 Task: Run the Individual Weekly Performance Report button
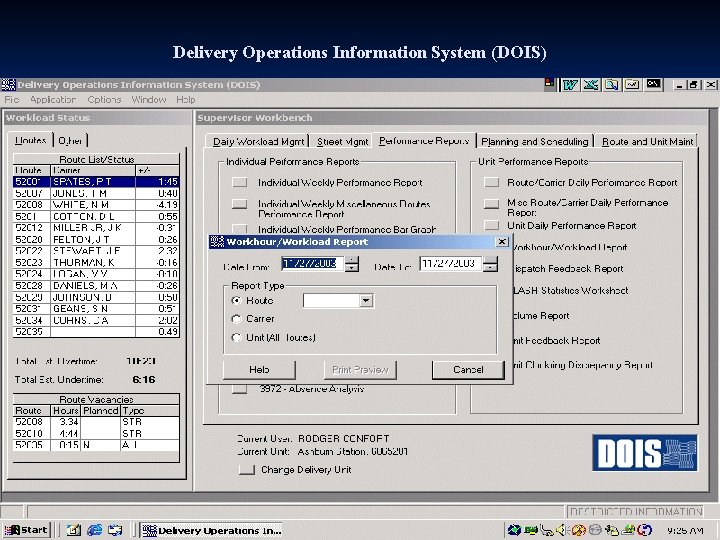click(x=239, y=182)
